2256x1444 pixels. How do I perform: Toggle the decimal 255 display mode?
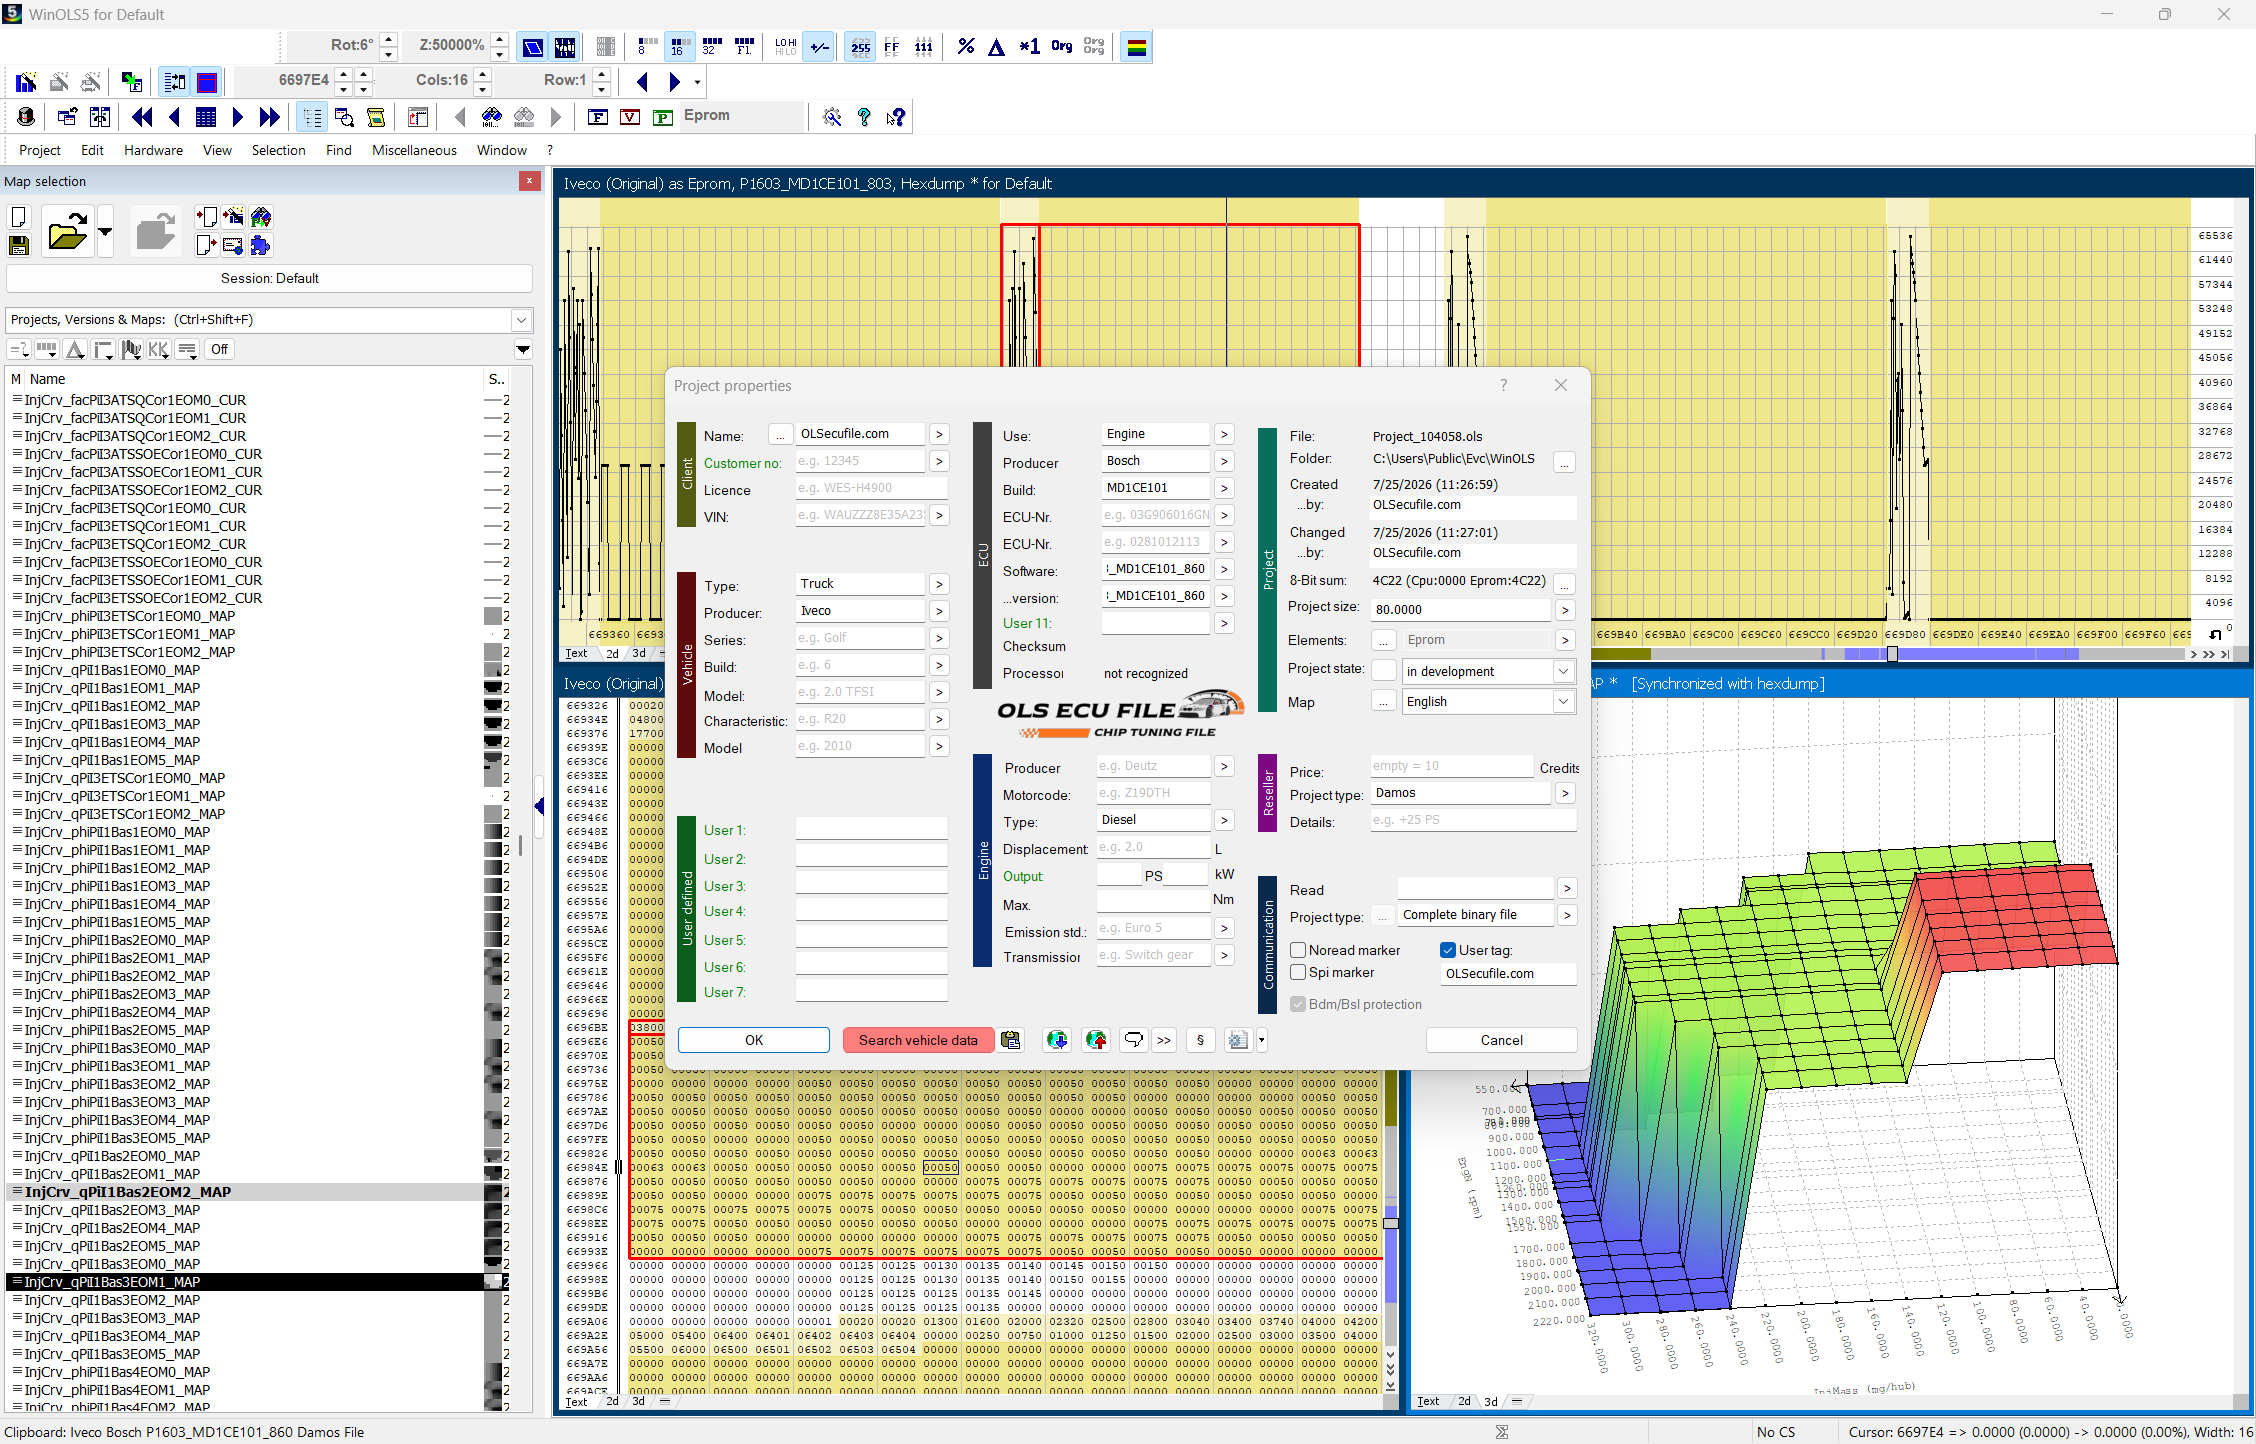pos(860,46)
